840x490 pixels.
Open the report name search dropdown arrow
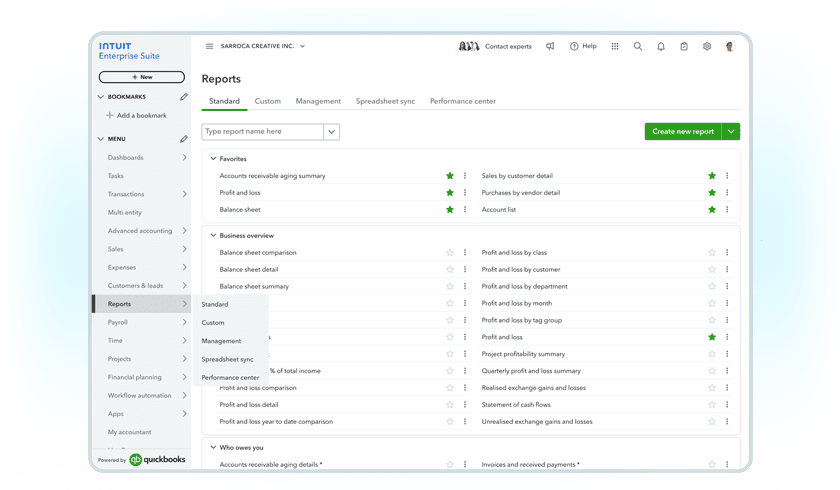[332, 132]
